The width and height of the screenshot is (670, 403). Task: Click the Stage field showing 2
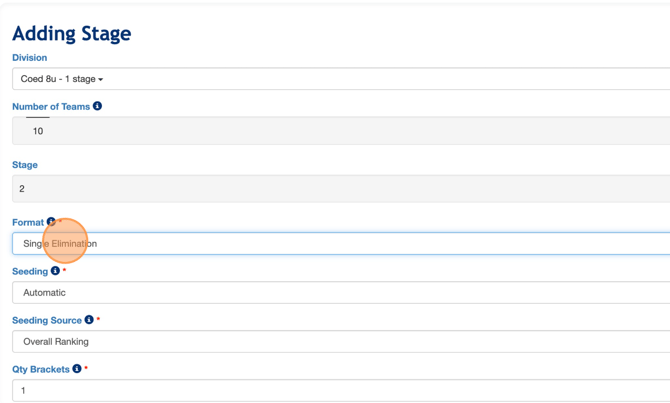coord(340,189)
